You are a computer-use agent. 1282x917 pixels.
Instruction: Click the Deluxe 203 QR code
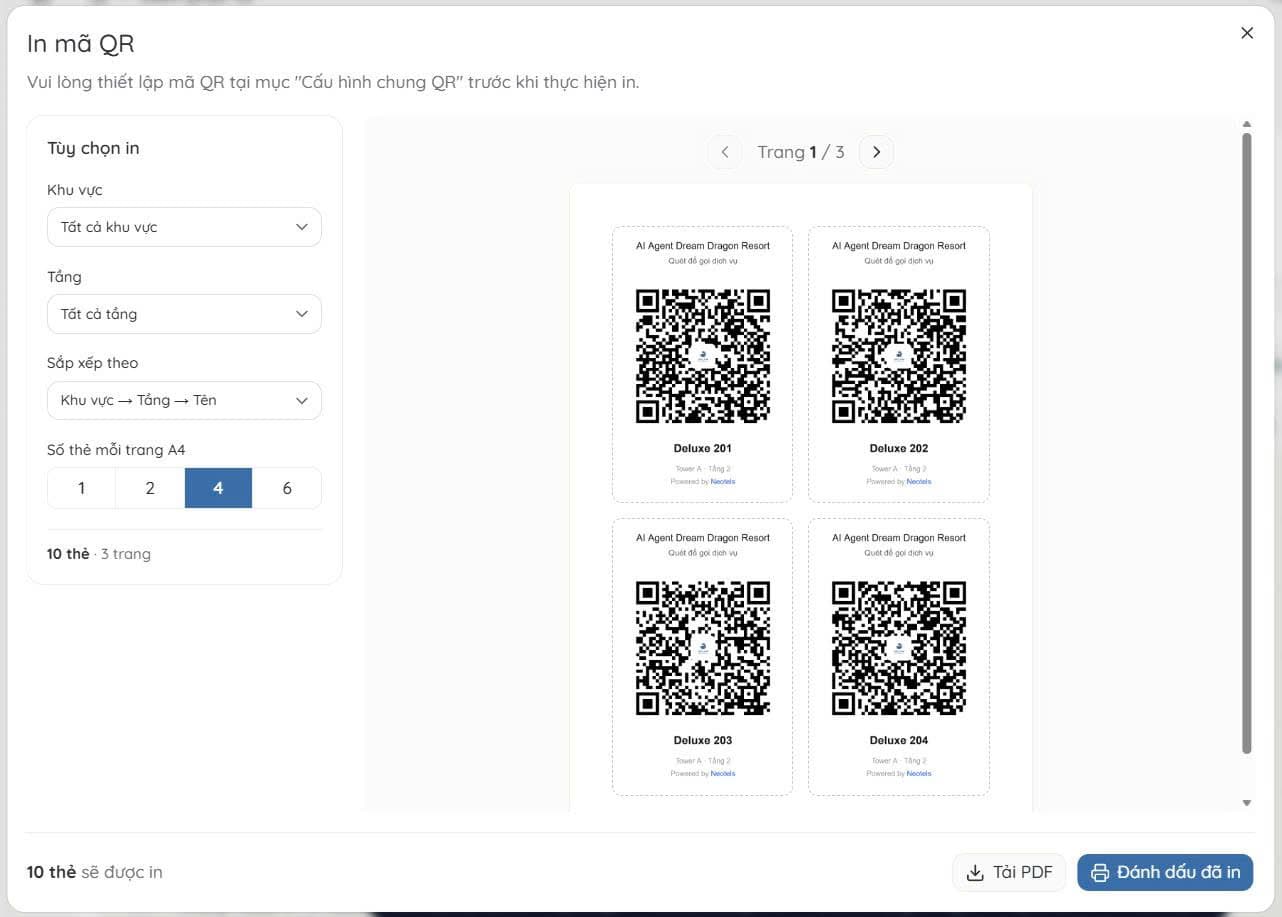point(703,648)
